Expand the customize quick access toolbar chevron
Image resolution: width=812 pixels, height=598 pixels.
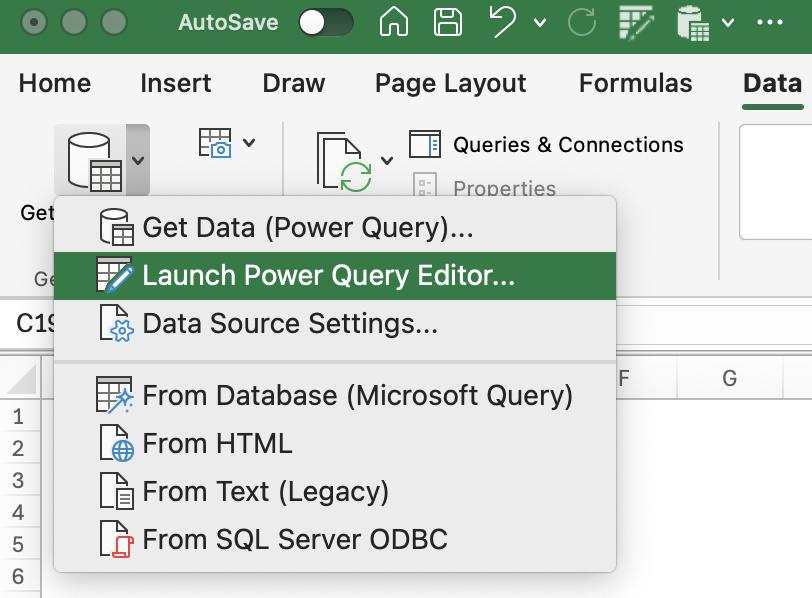728,23
